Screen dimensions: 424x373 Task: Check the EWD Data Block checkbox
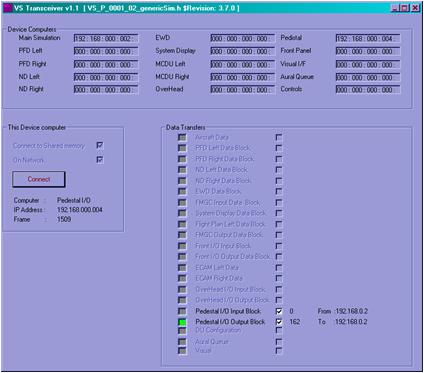point(279,191)
